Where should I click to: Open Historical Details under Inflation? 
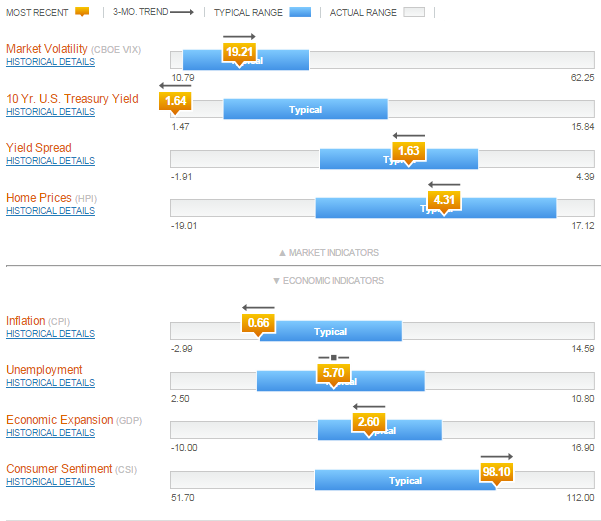click(50, 334)
